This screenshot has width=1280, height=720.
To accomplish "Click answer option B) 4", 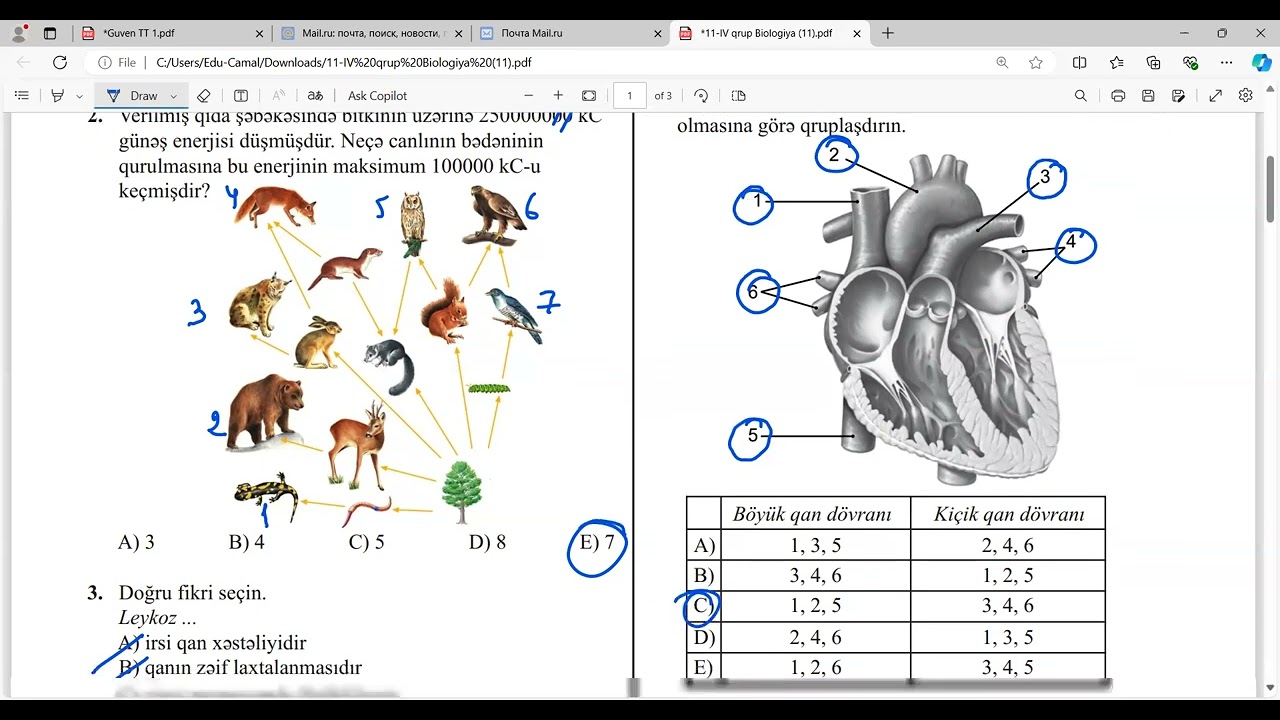I will click(x=247, y=543).
